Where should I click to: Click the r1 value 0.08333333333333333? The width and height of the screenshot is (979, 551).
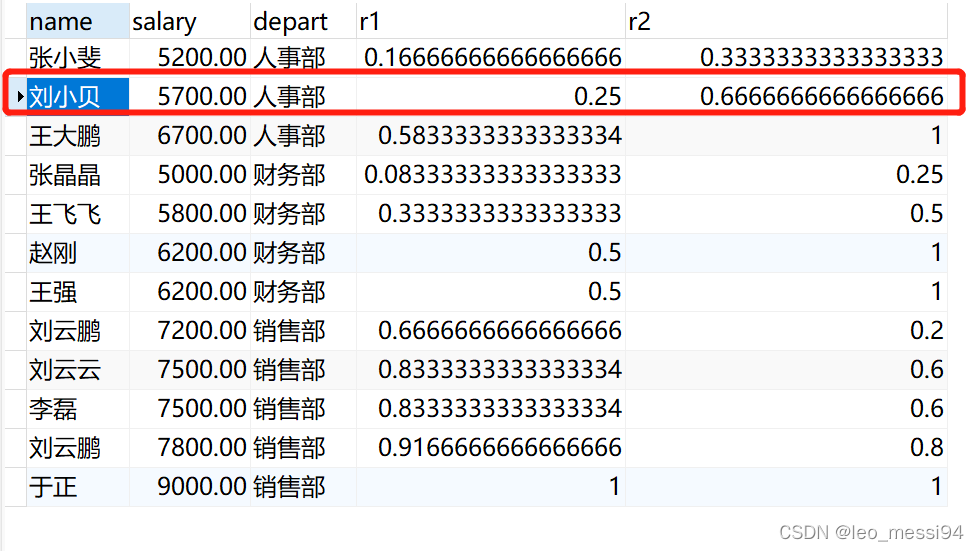tap(491, 175)
